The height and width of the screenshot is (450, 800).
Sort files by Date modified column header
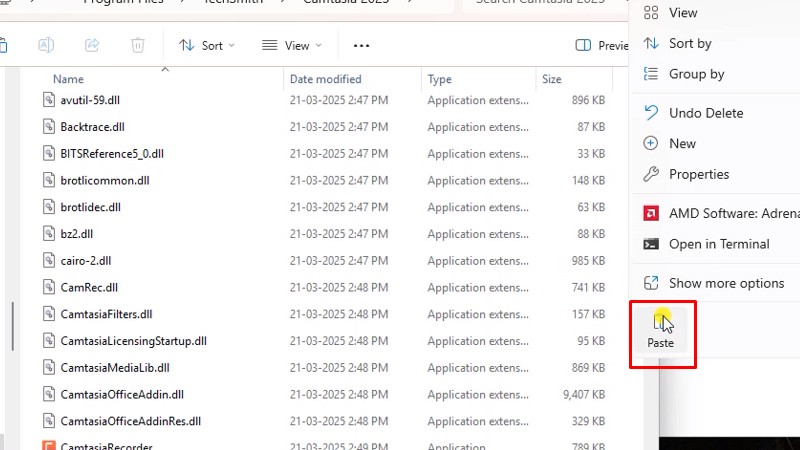[x=325, y=79]
